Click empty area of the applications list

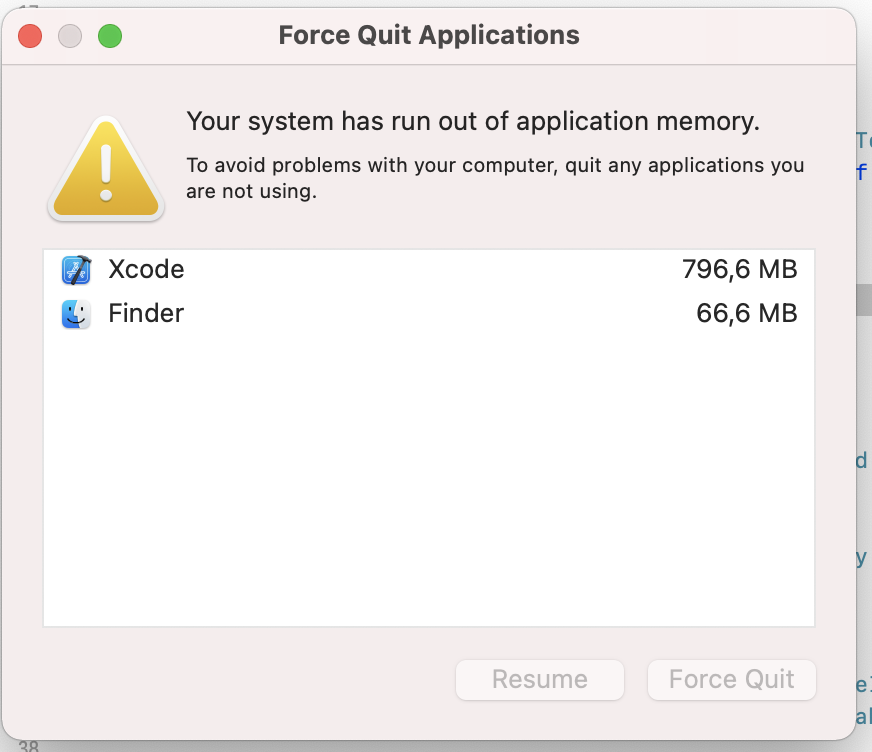pos(428,480)
